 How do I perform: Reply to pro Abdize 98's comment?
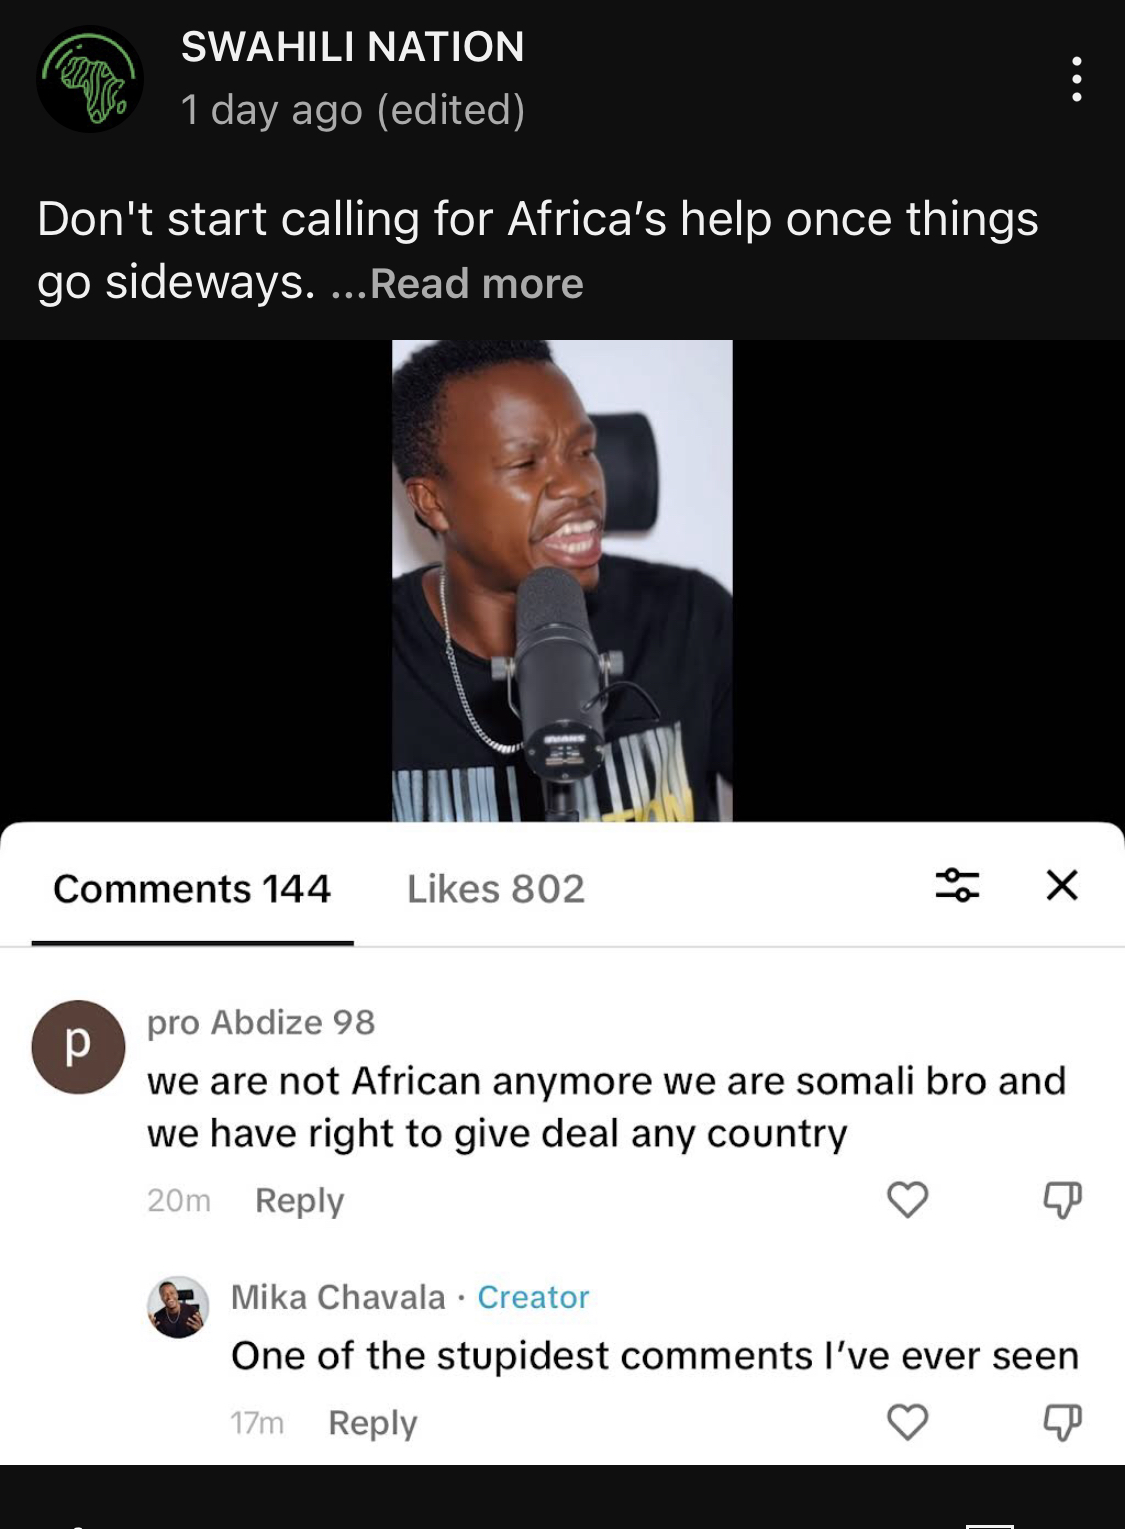pos(299,1200)
